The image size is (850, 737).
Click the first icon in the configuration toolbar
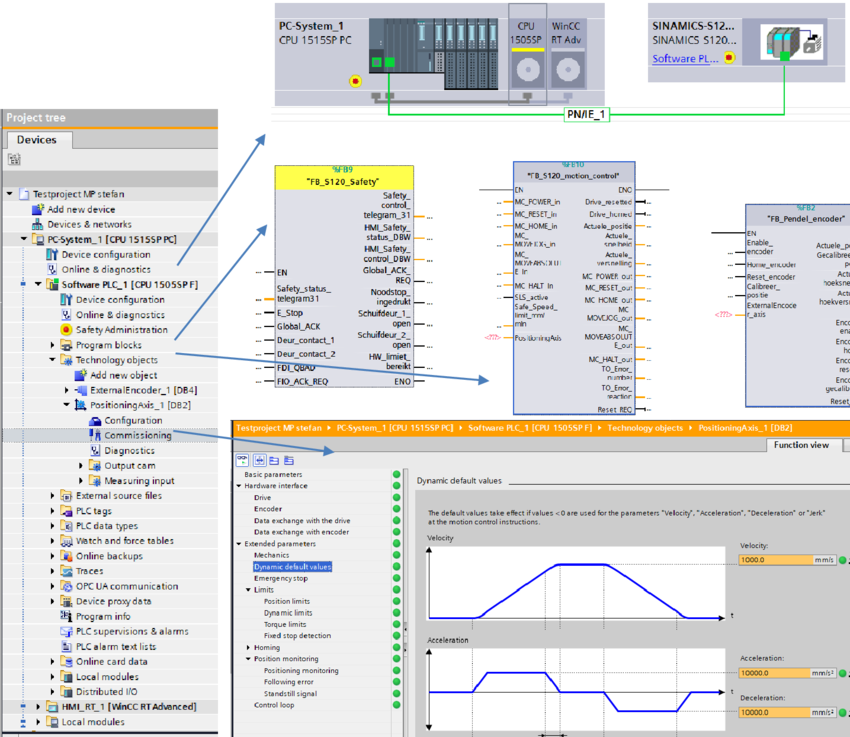coord(243,460)
